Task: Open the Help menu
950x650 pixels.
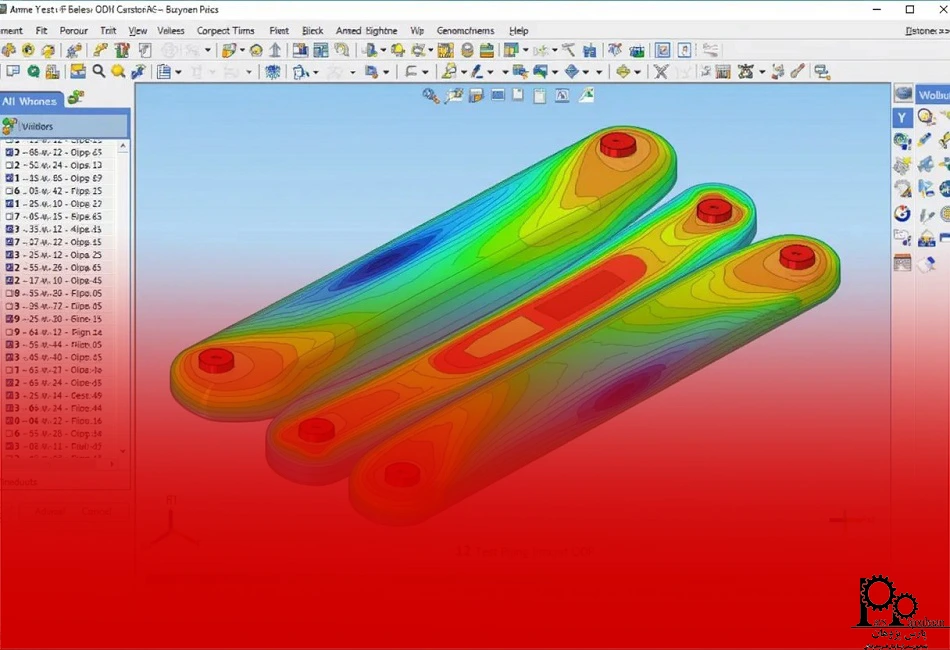Action: (x=518, y=31)
